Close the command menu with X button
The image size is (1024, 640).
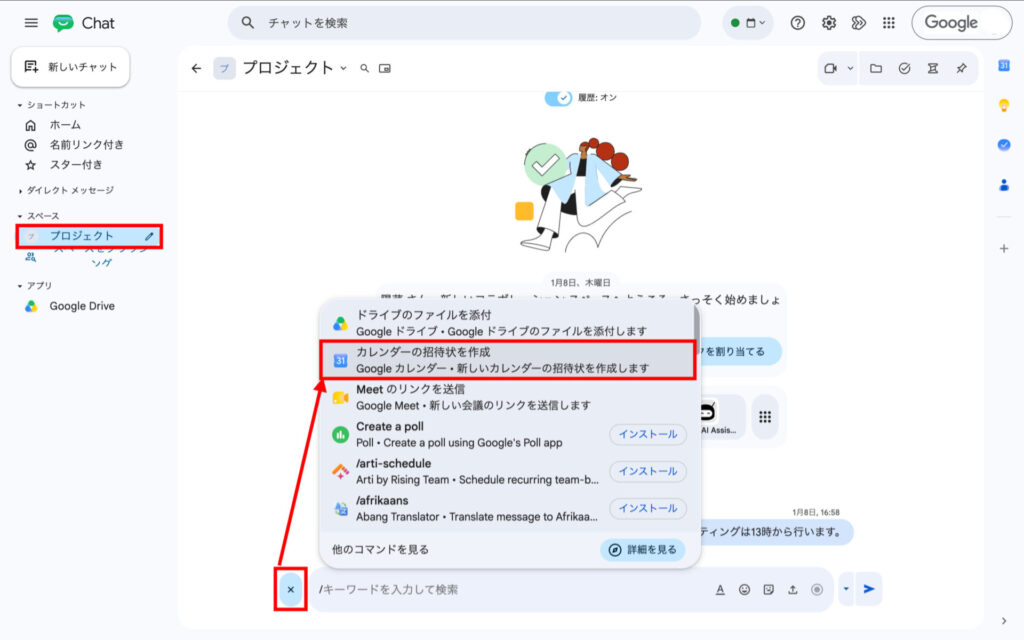click(291, 590)
